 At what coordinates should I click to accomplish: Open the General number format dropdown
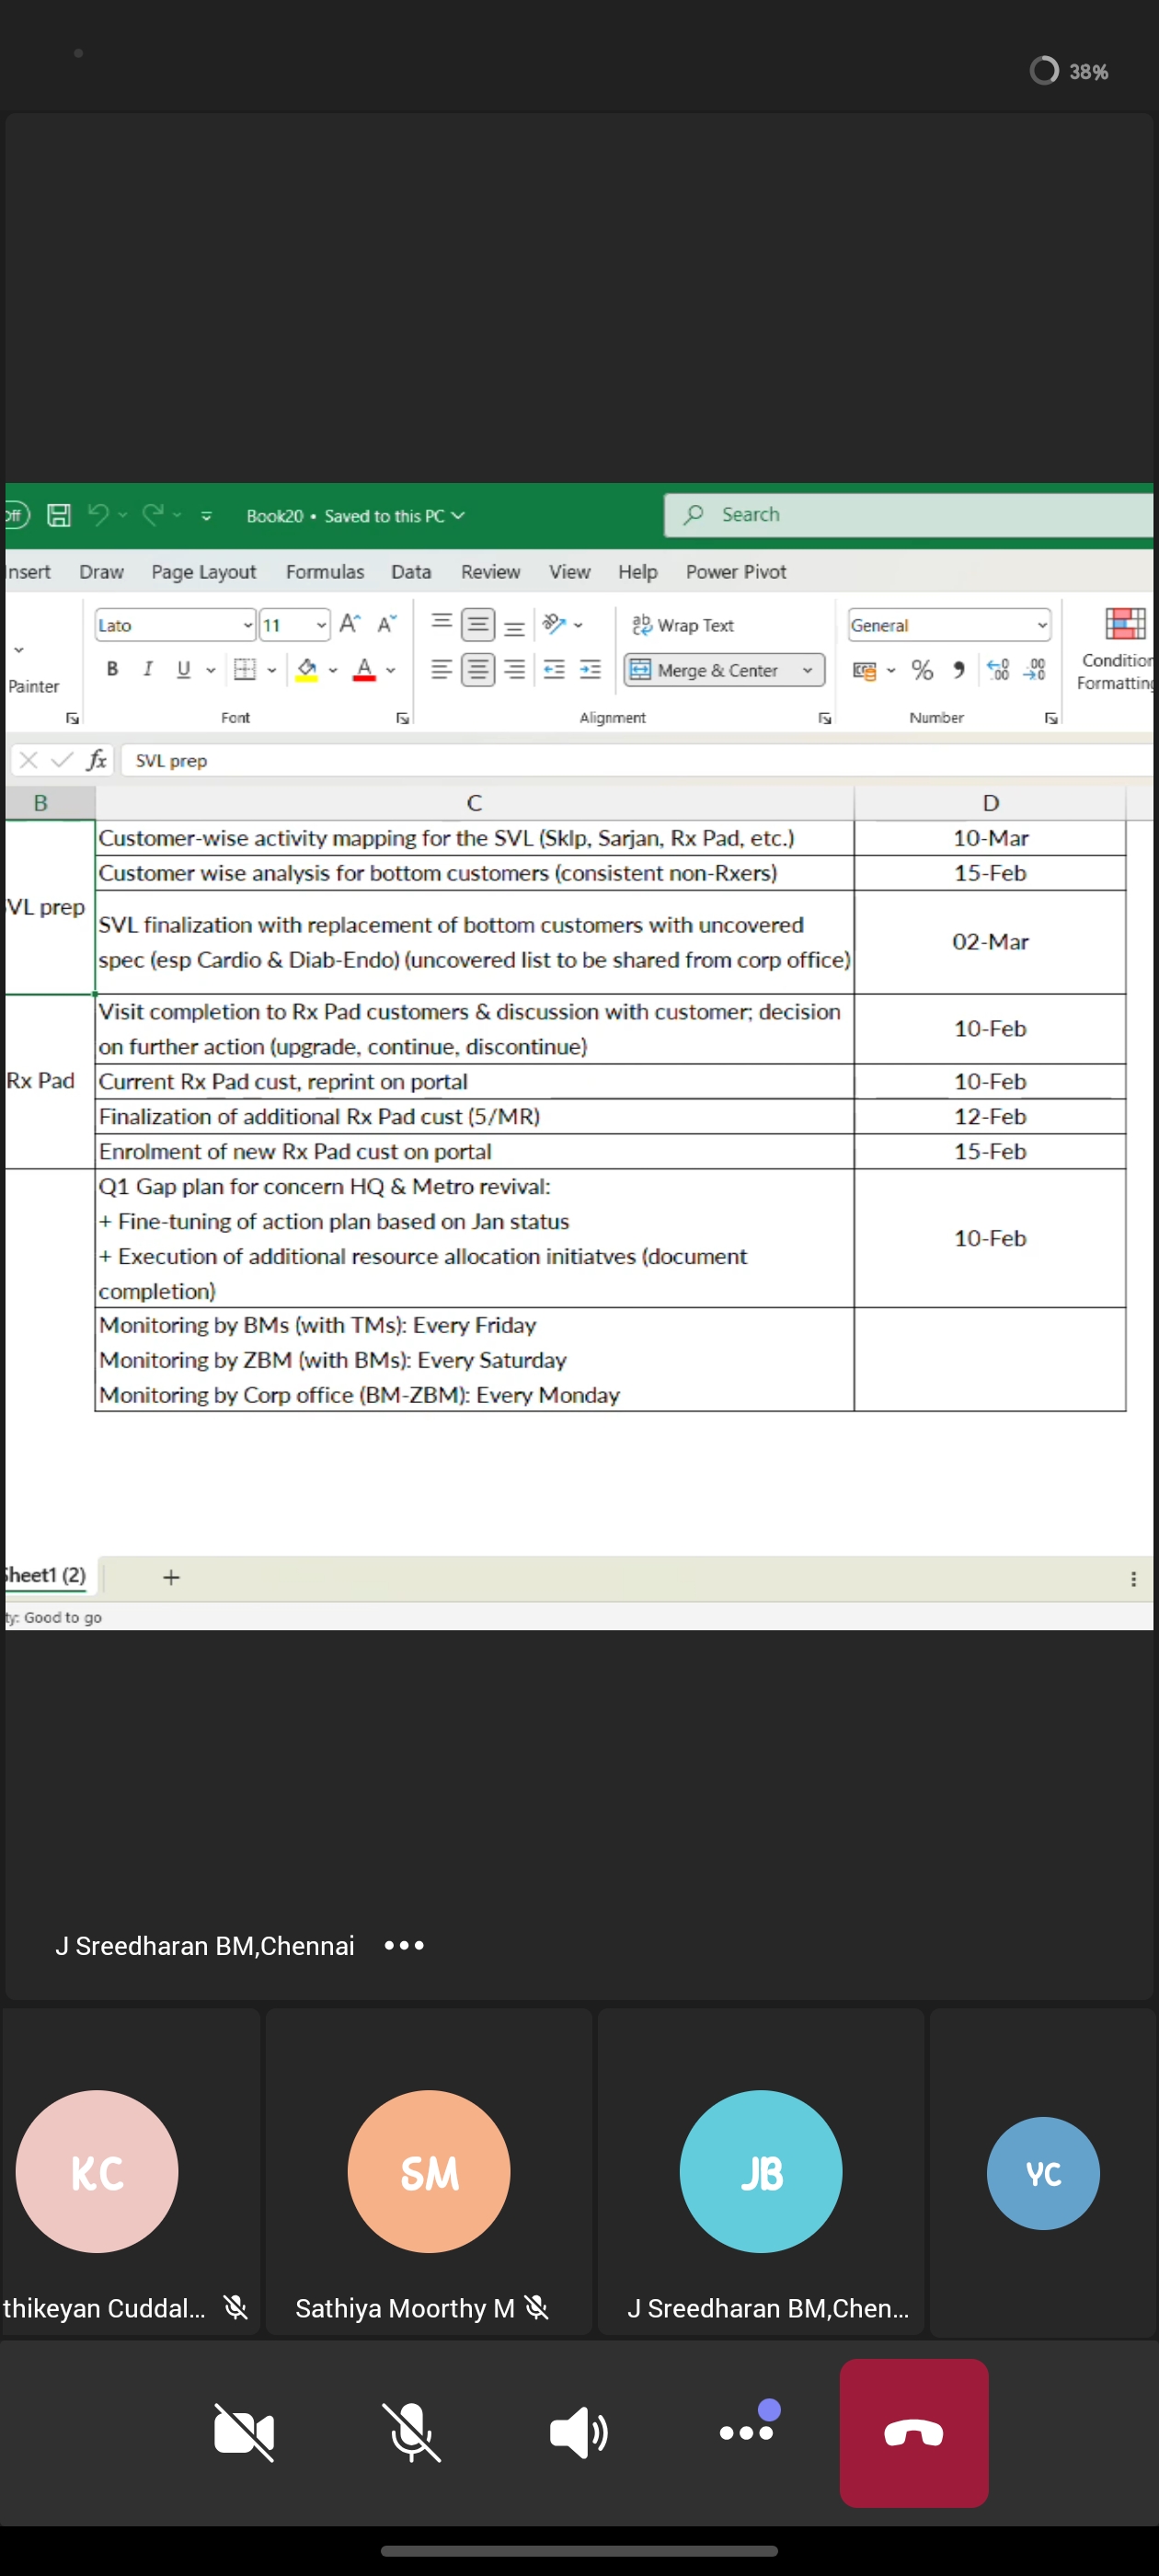pos(1041,625)
